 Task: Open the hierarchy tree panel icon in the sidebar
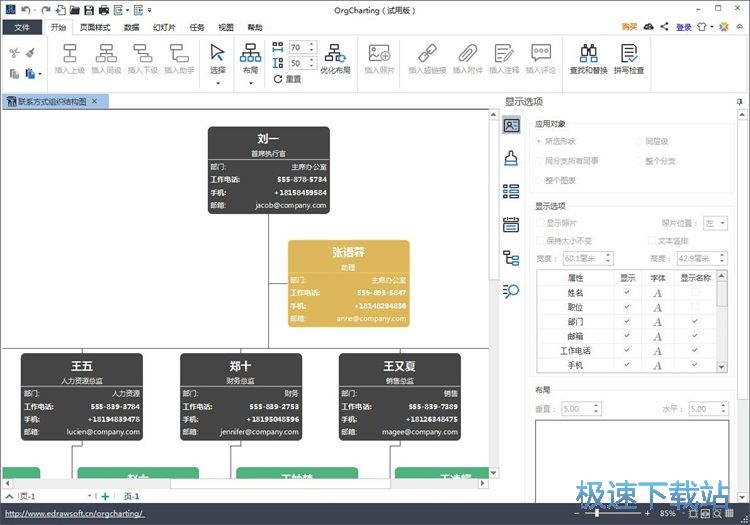(511, 258)
